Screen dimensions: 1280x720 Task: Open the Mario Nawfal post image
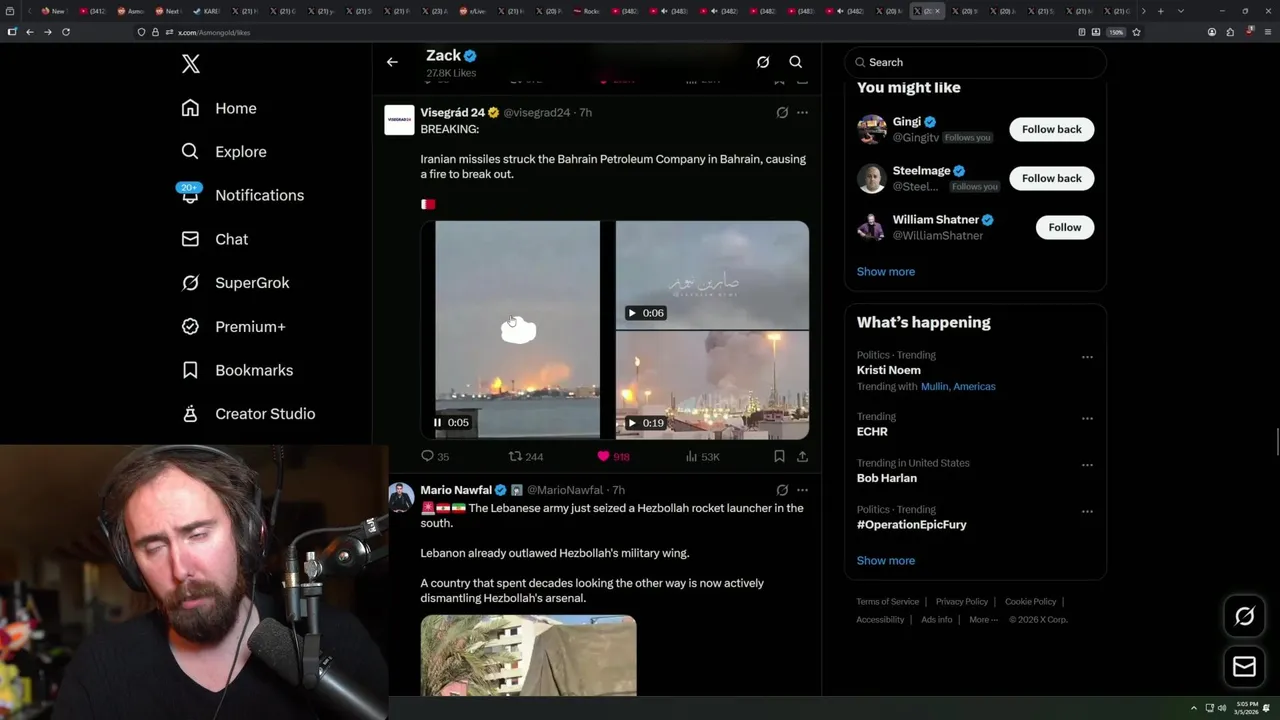(x=528, y=655)
